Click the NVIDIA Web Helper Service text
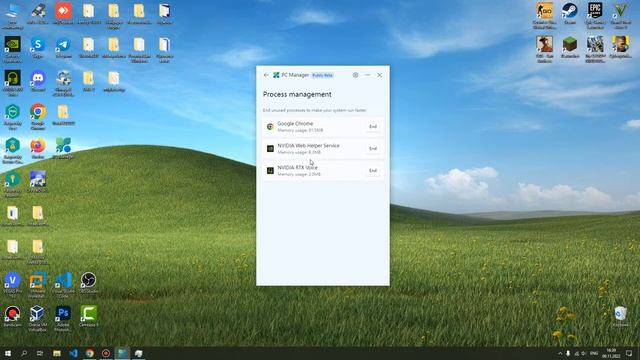 [308, 145]
